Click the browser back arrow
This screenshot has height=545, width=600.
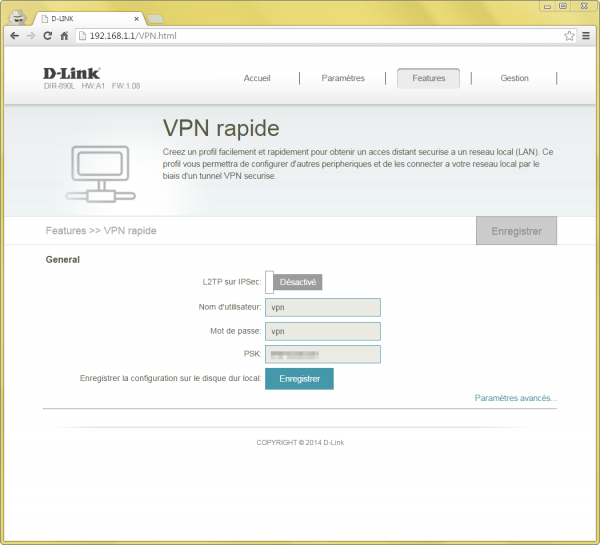pyautogui.click(x=14, y=35)
